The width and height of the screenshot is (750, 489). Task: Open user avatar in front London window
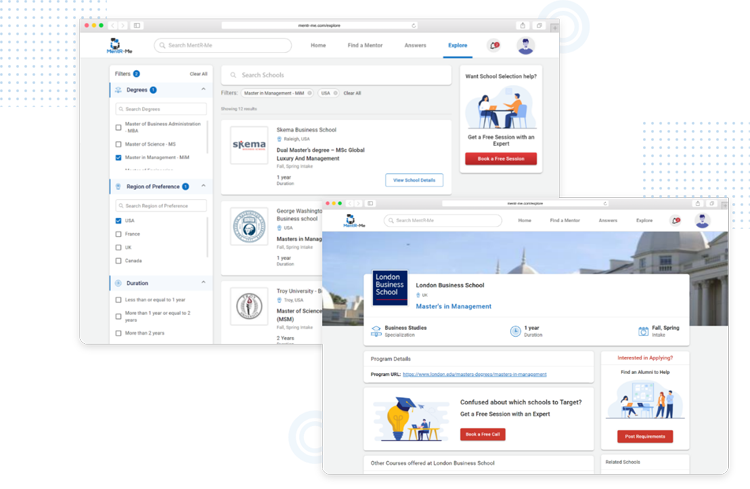tap(702, 221)
